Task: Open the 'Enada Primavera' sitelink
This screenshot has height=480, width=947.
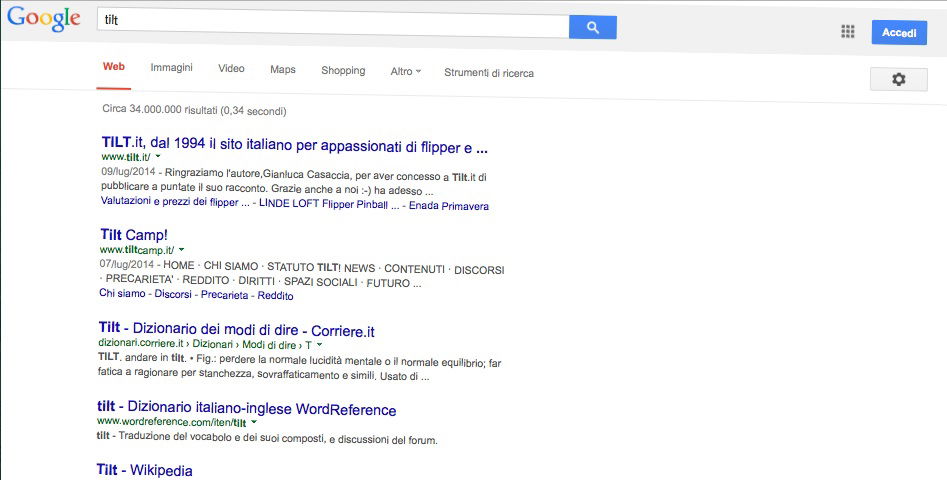Action: click(449, 206)
